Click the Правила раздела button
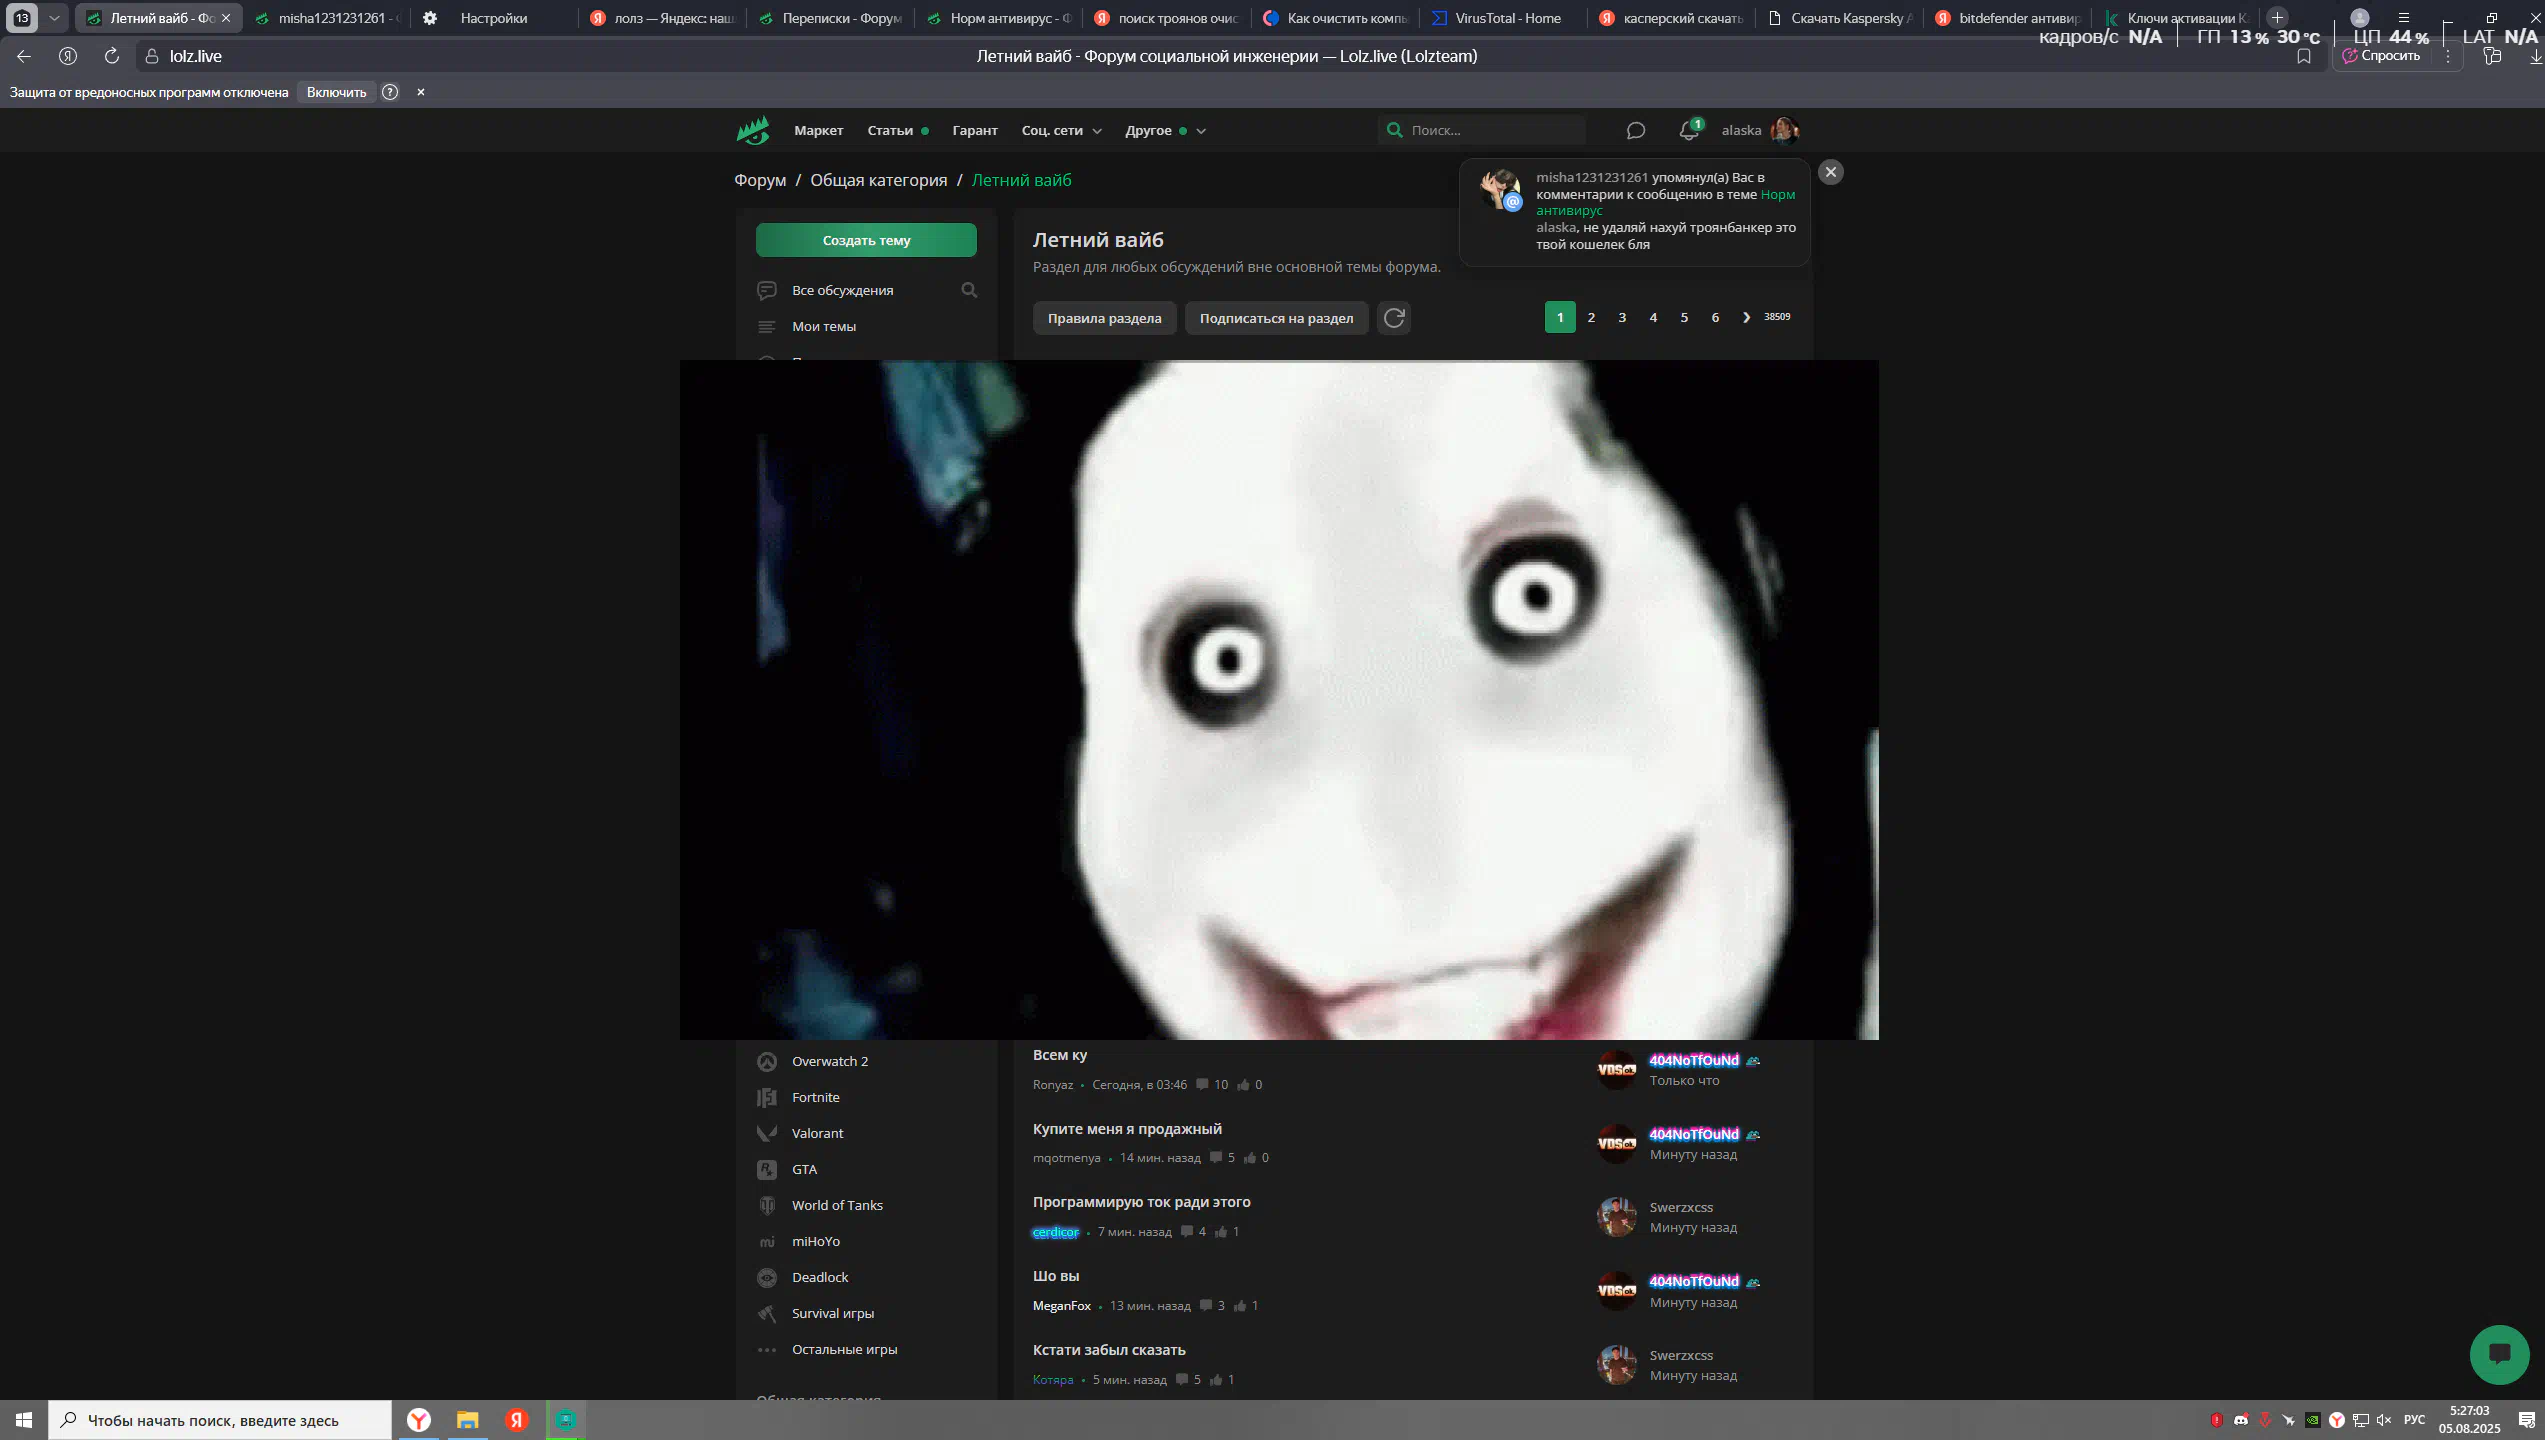Image resolution: width=2545 pixels, height=1440 pixels. [1104, 318]
